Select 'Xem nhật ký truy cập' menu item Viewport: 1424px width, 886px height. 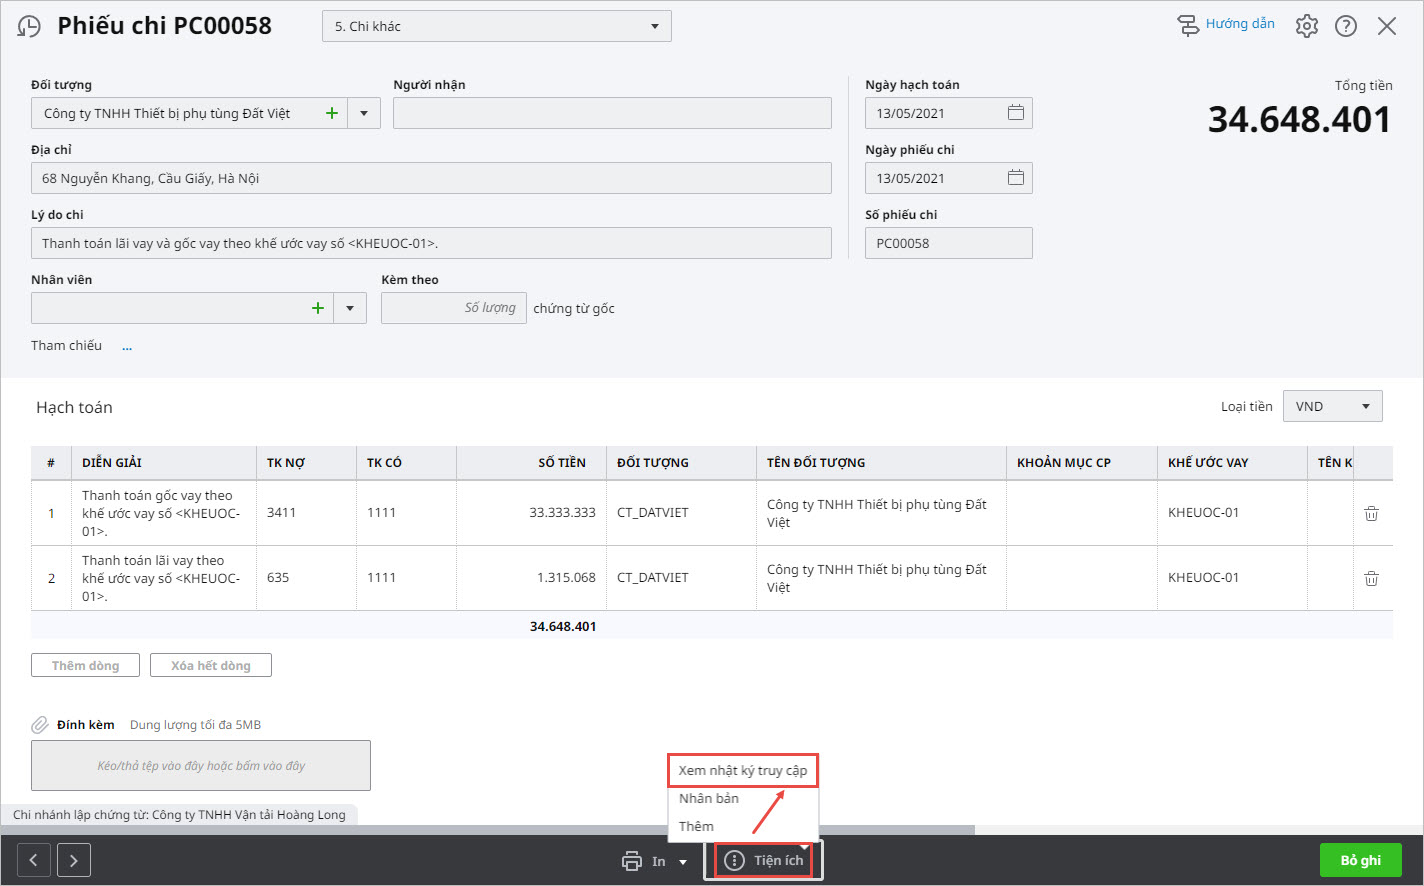(x=742, y=770)
